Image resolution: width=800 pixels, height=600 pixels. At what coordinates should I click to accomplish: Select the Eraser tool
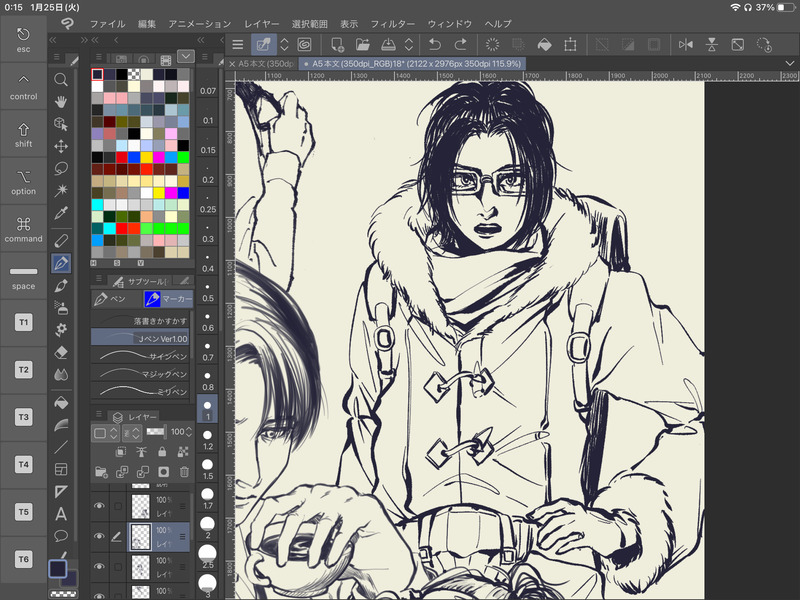(61, 352)
